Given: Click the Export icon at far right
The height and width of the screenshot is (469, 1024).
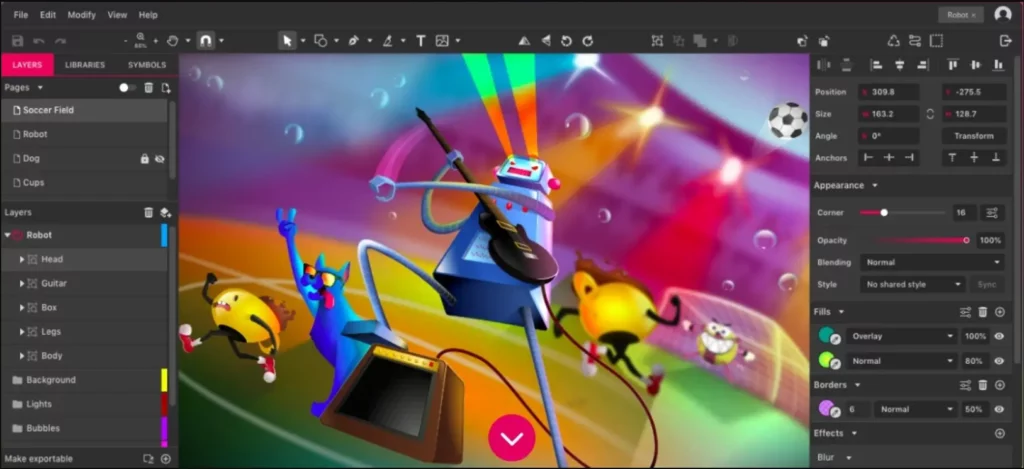Looking at the screenshot, I should coord(1005,40).
